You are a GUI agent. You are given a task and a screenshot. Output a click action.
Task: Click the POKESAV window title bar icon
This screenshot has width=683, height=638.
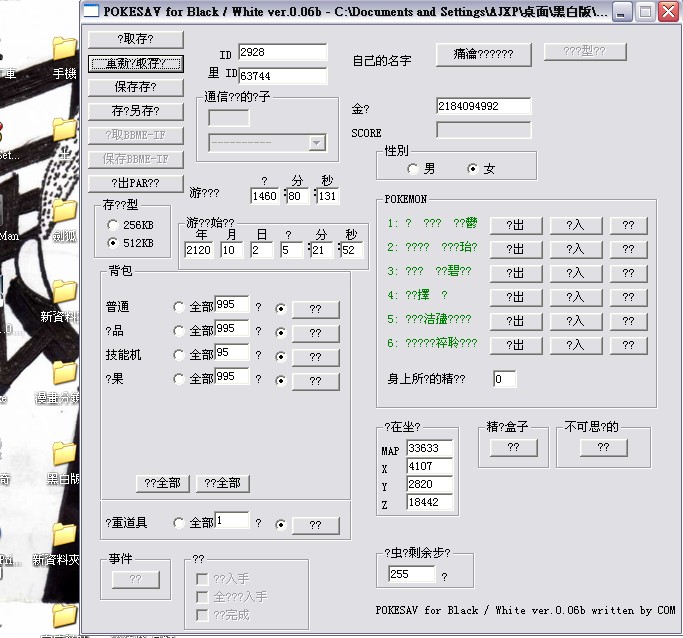click(x=91, y=10)
